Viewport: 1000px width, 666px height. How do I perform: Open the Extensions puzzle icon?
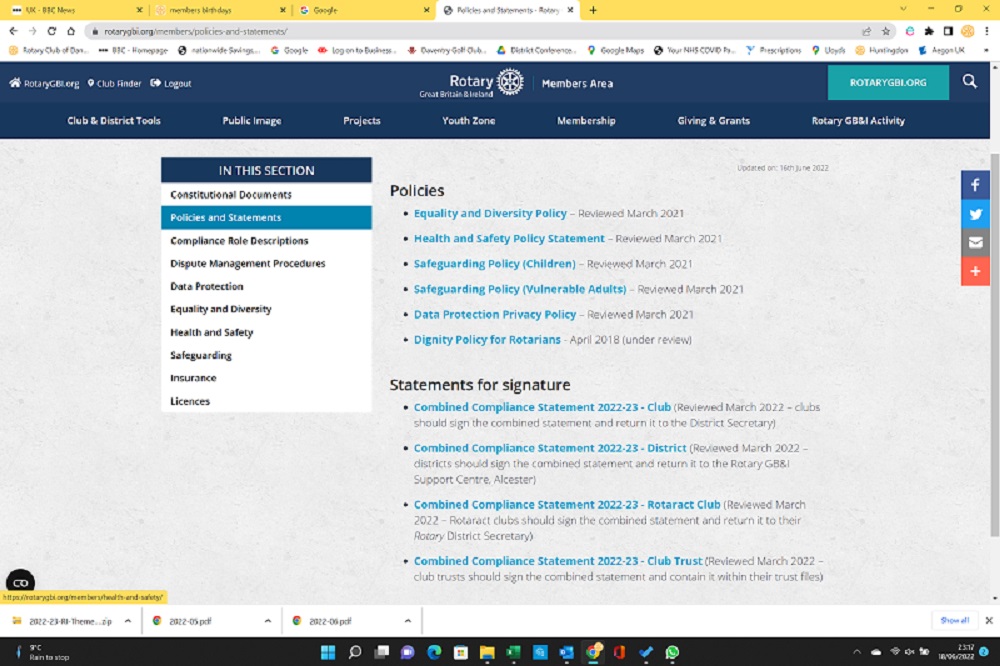click(x=929, y=31)
